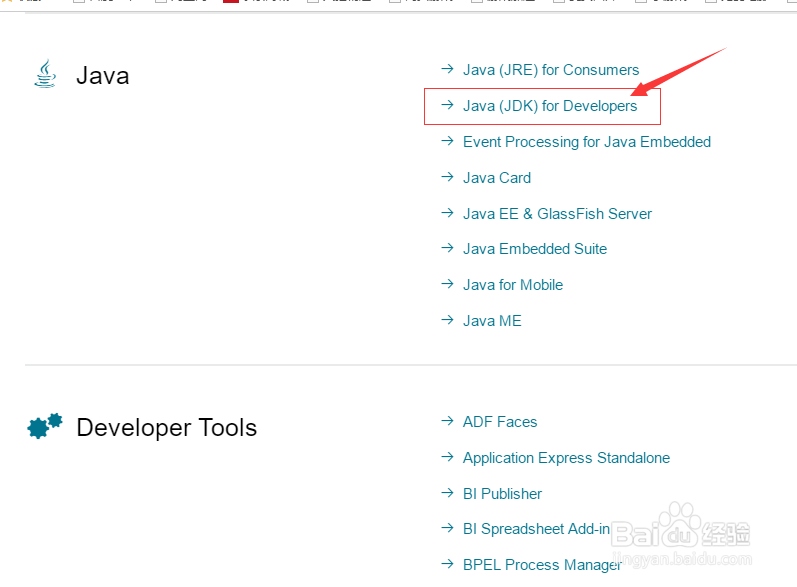Go to BI Publisher link
Image resolution: width=797 pixels, height=587 pixels.
click(x=502, y=494)
